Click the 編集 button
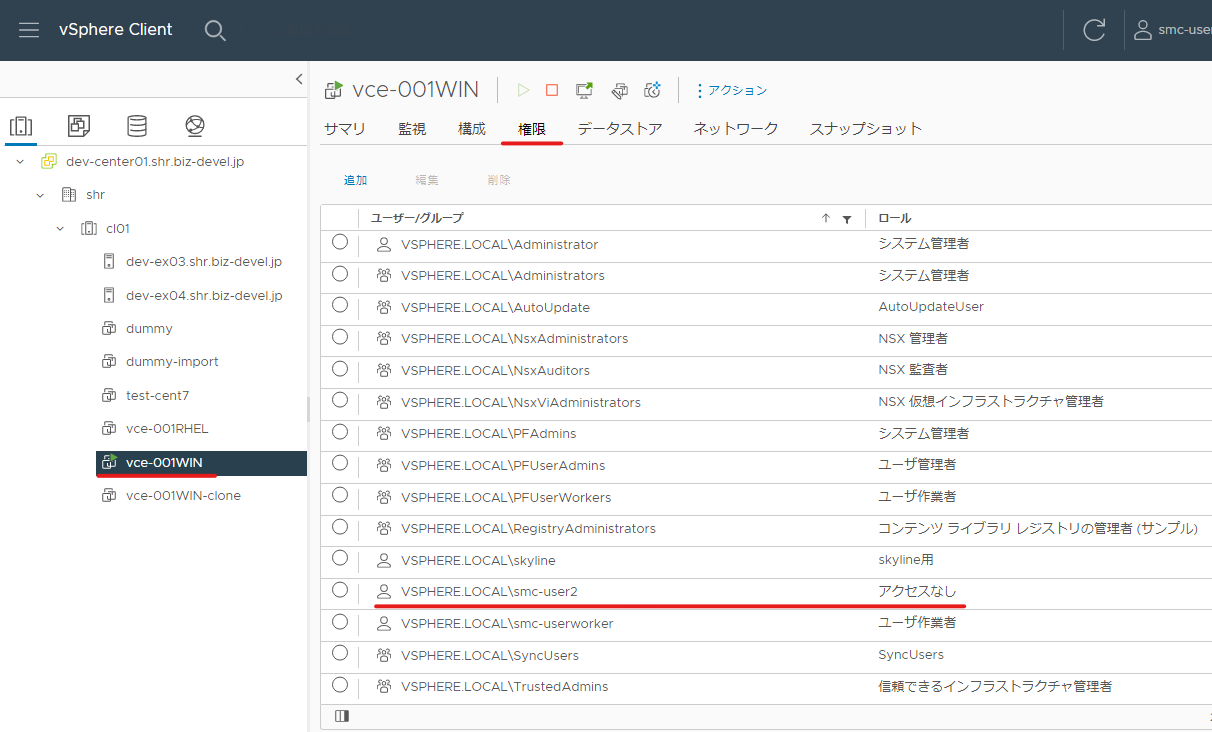Viewport: 1212px width, 732px height. (x=427, y=180)
